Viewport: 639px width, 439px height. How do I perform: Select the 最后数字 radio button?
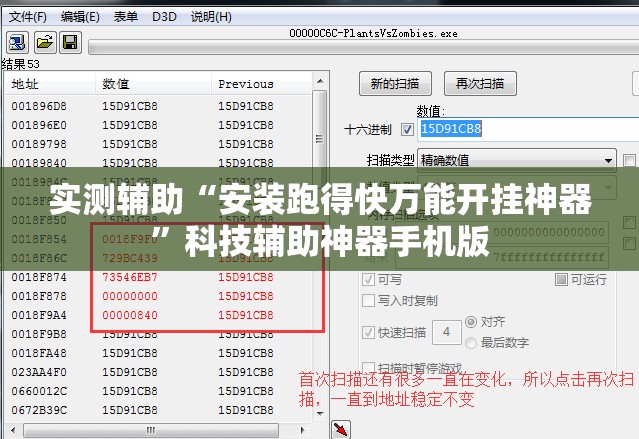471,343
